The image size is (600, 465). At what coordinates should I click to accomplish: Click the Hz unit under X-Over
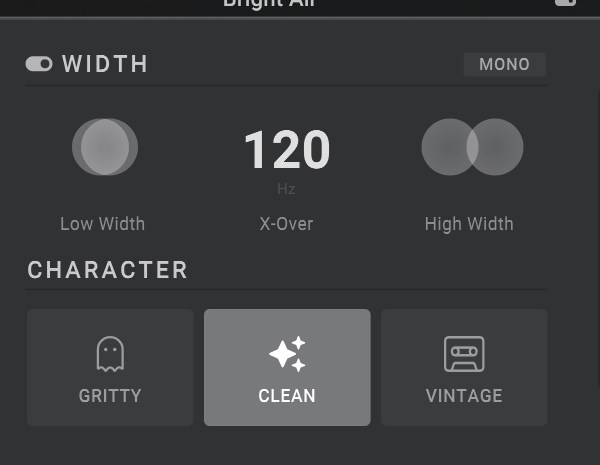coord(286,188)
